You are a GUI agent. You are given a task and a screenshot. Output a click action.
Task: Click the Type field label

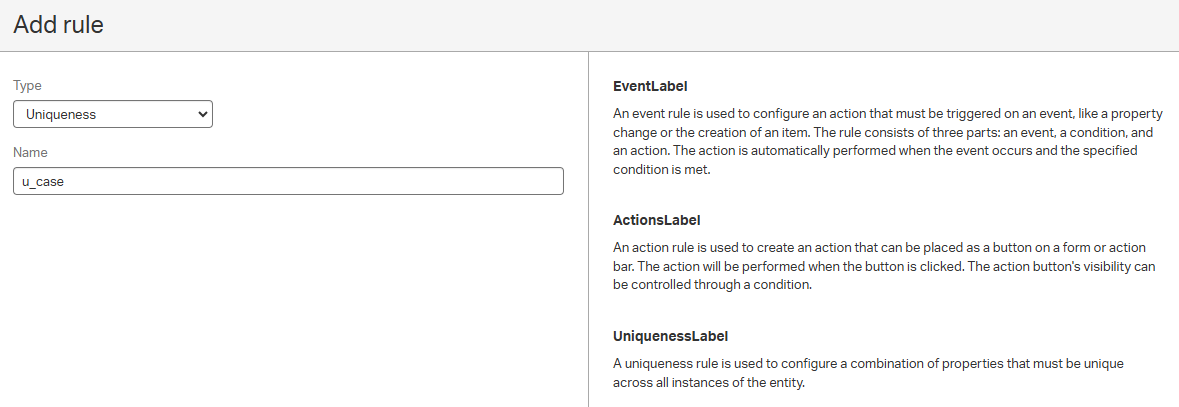coord(27,86)
